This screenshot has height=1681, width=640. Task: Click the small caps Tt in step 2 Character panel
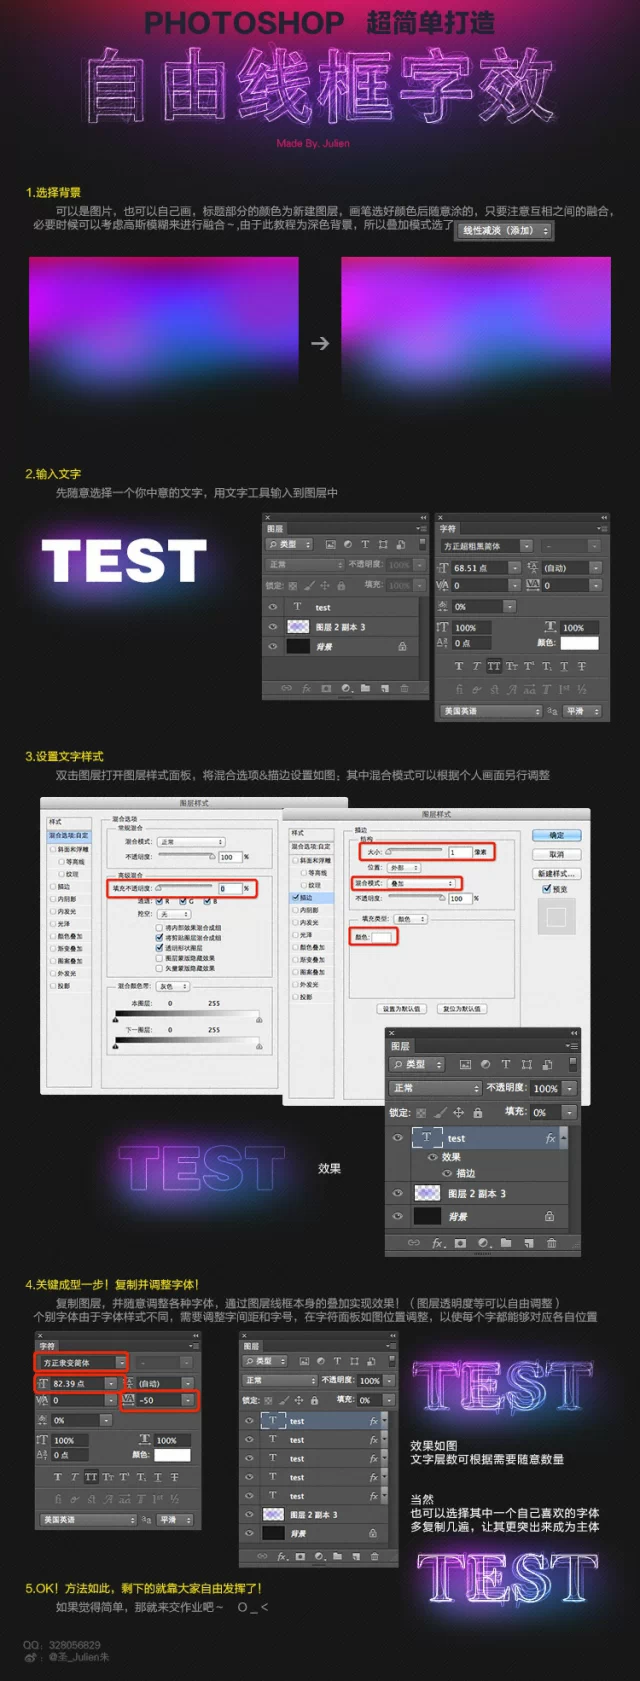[512, 666]
